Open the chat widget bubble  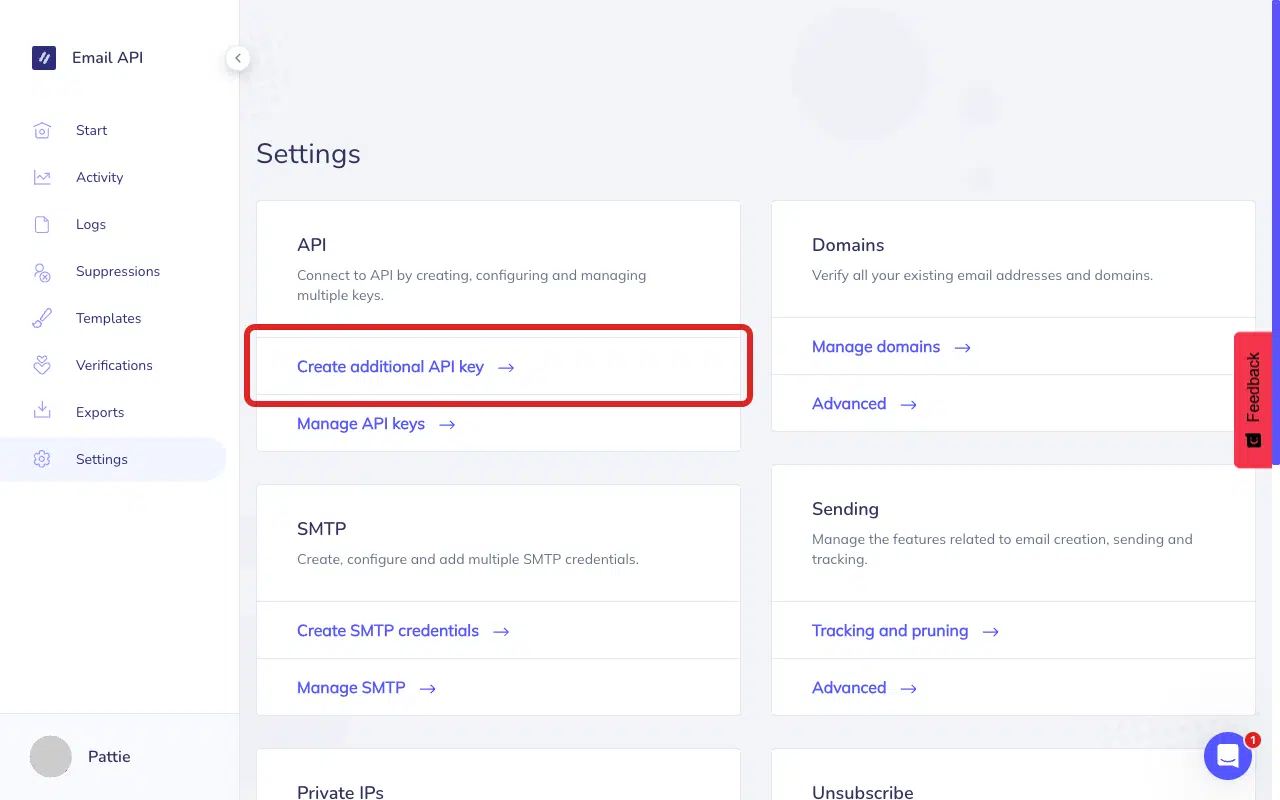pyautogui.click(x=1228, y=756)
